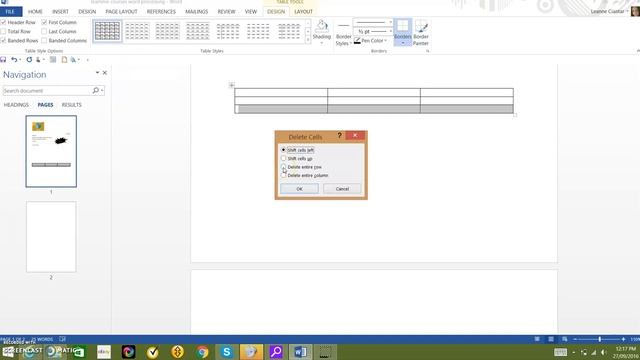Select Shift cells left option
The height and width of the screenshot is (360, 640).
284,150
